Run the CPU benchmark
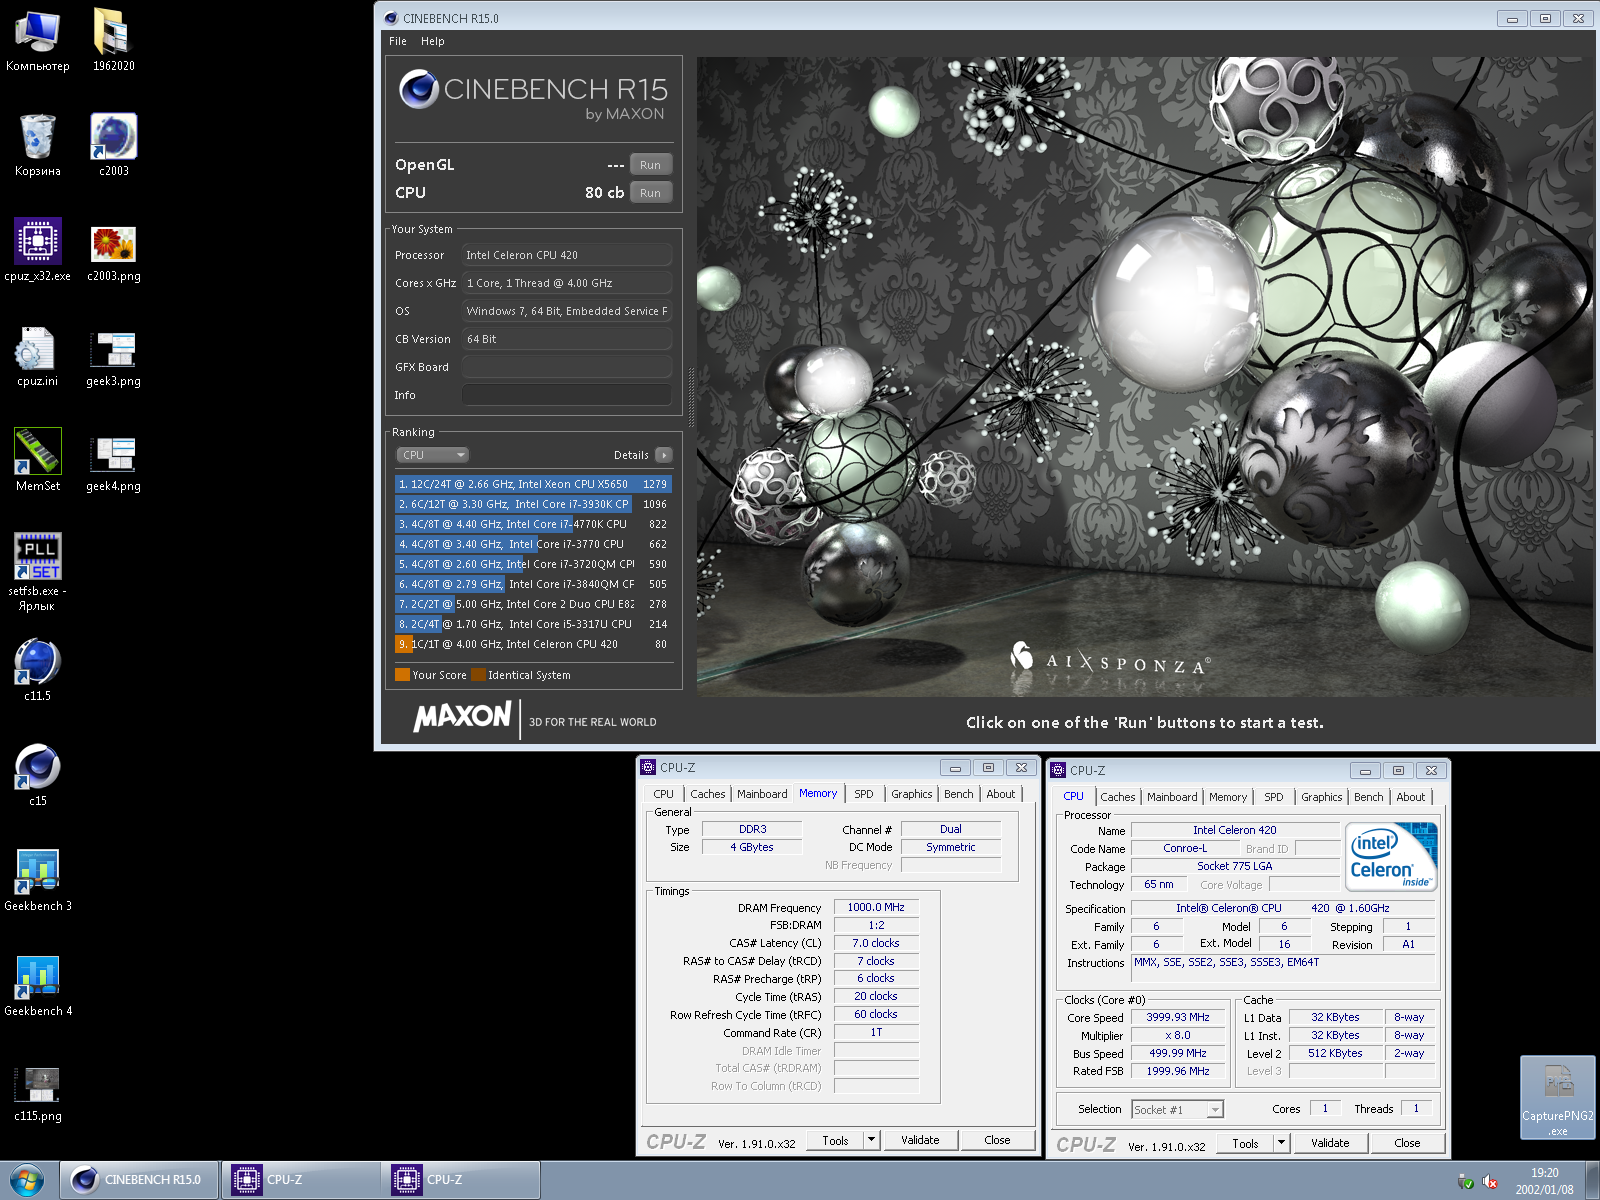The image size is (1600, 1200). (651, 193)
